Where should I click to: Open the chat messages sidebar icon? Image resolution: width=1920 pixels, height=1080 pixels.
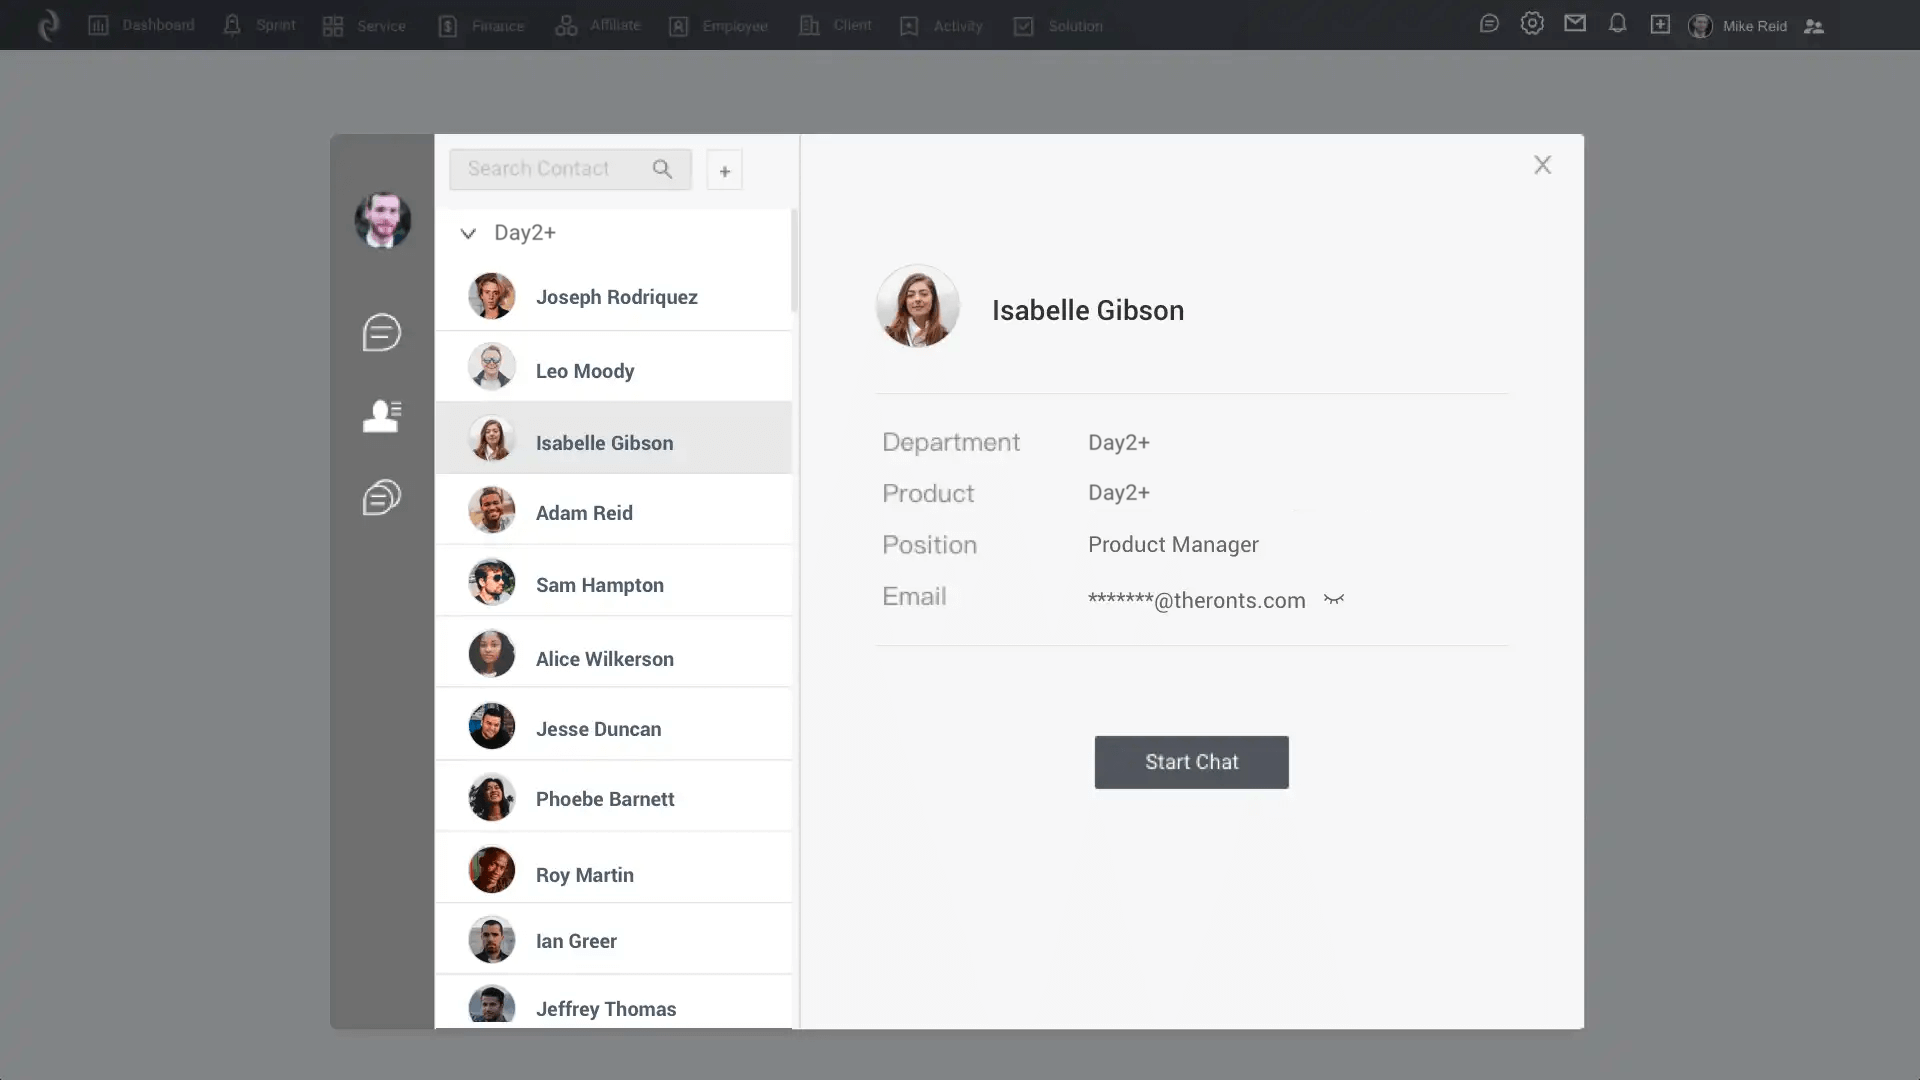click(x=381, y=332)
